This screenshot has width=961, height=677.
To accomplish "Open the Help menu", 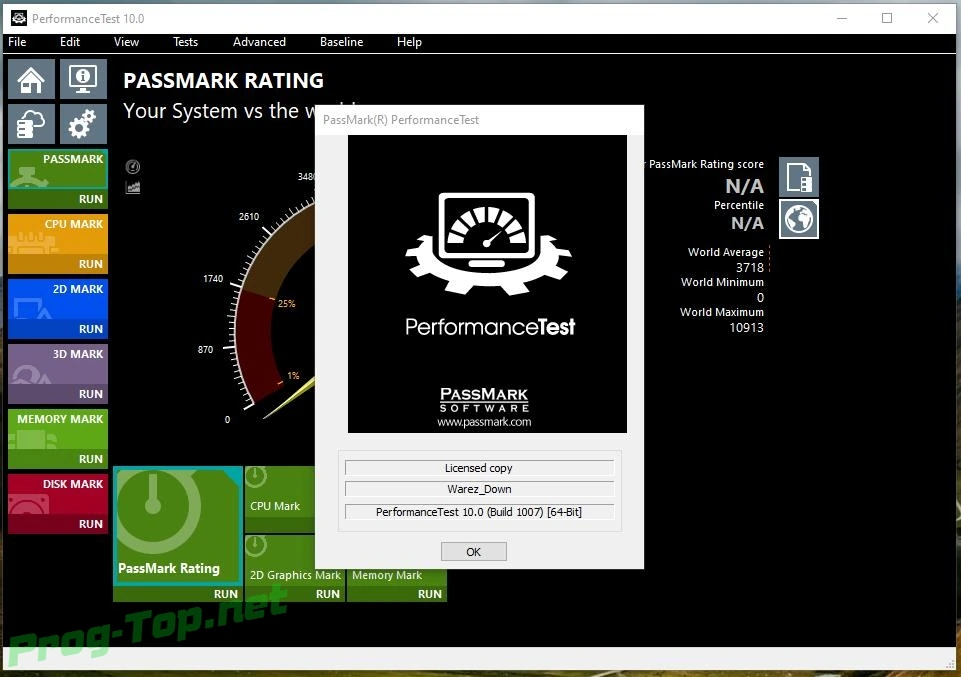I will [x=409, y=42].
